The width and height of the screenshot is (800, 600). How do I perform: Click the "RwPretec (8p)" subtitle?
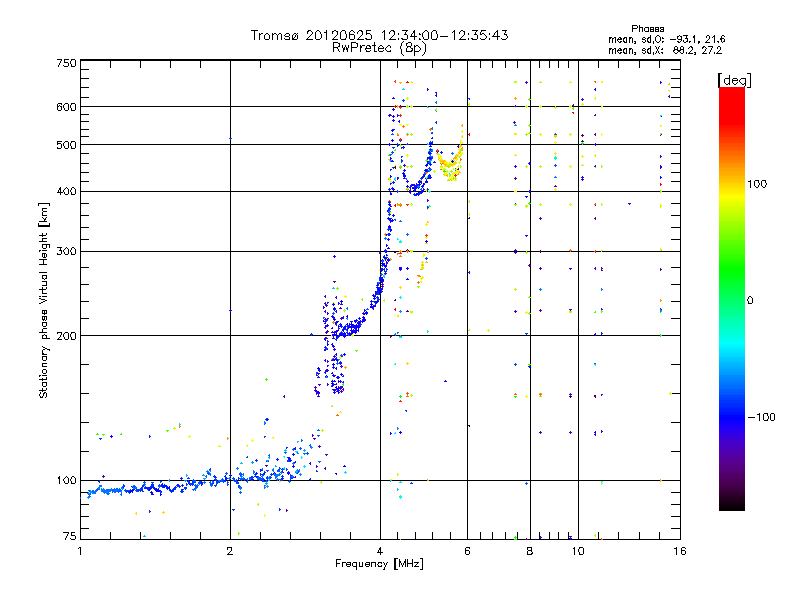coord(379,48)
